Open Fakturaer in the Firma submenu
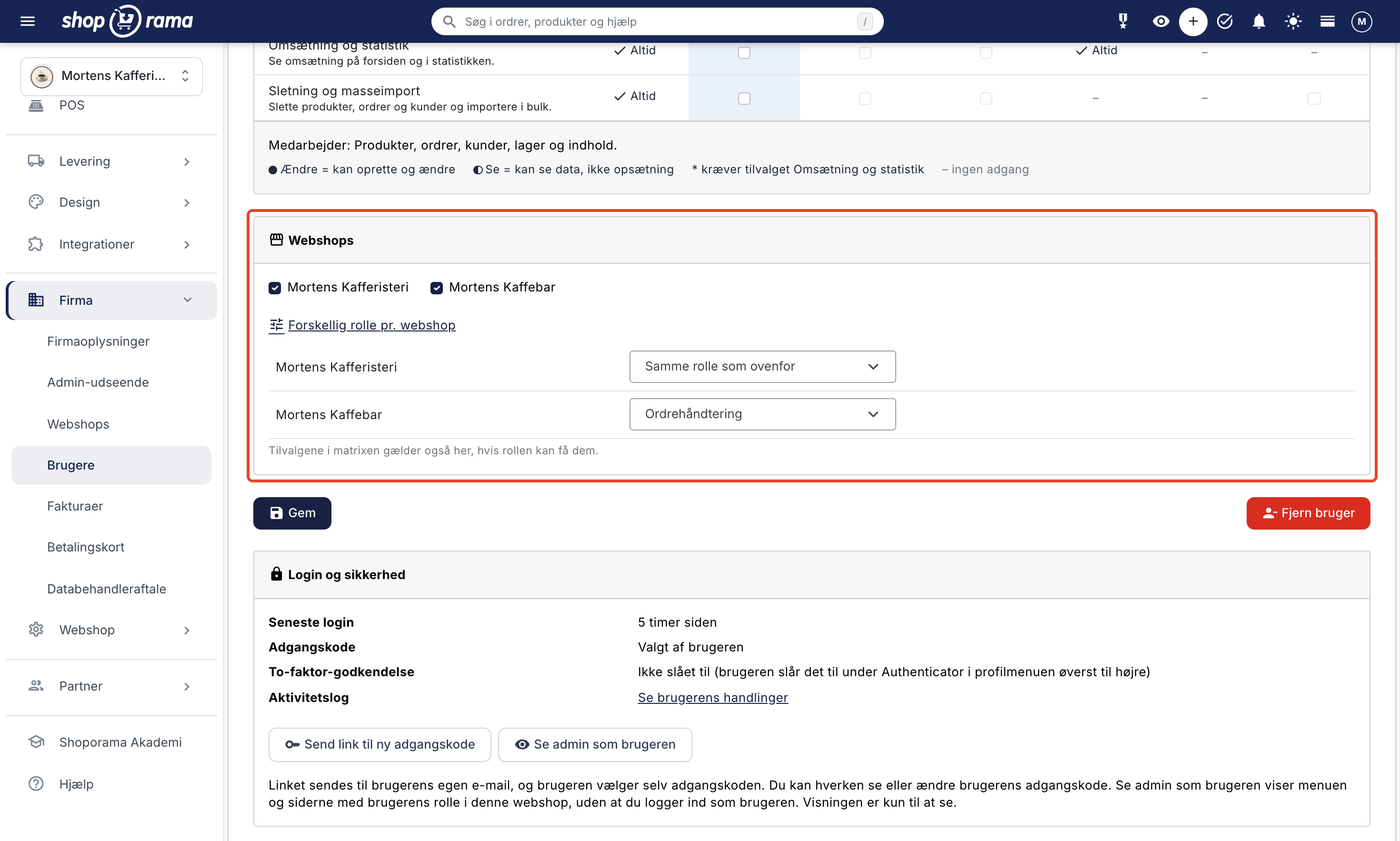This screenshot has height=841, width=1400. tap(75, 506)
